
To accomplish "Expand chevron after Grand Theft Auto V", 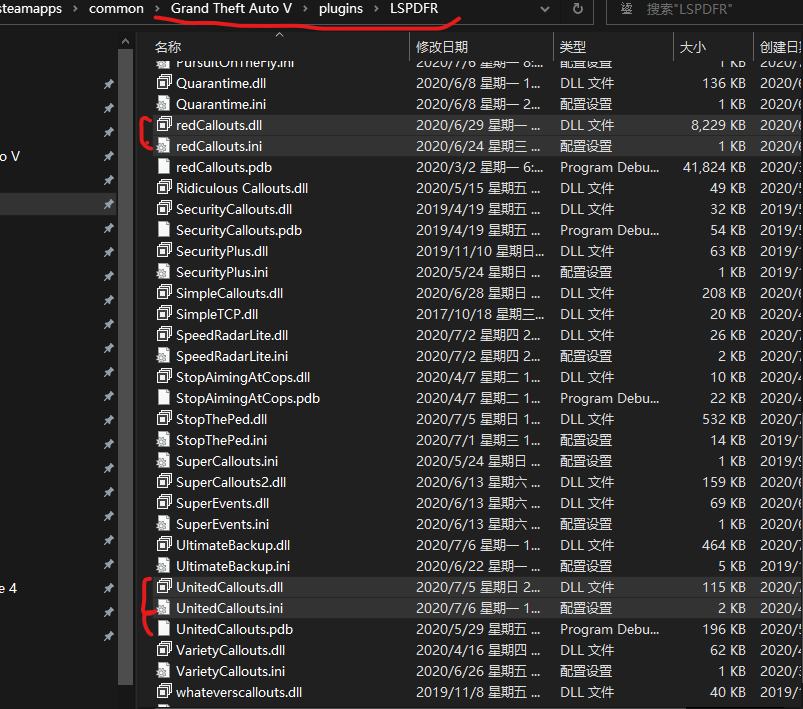I will point(306,9).
